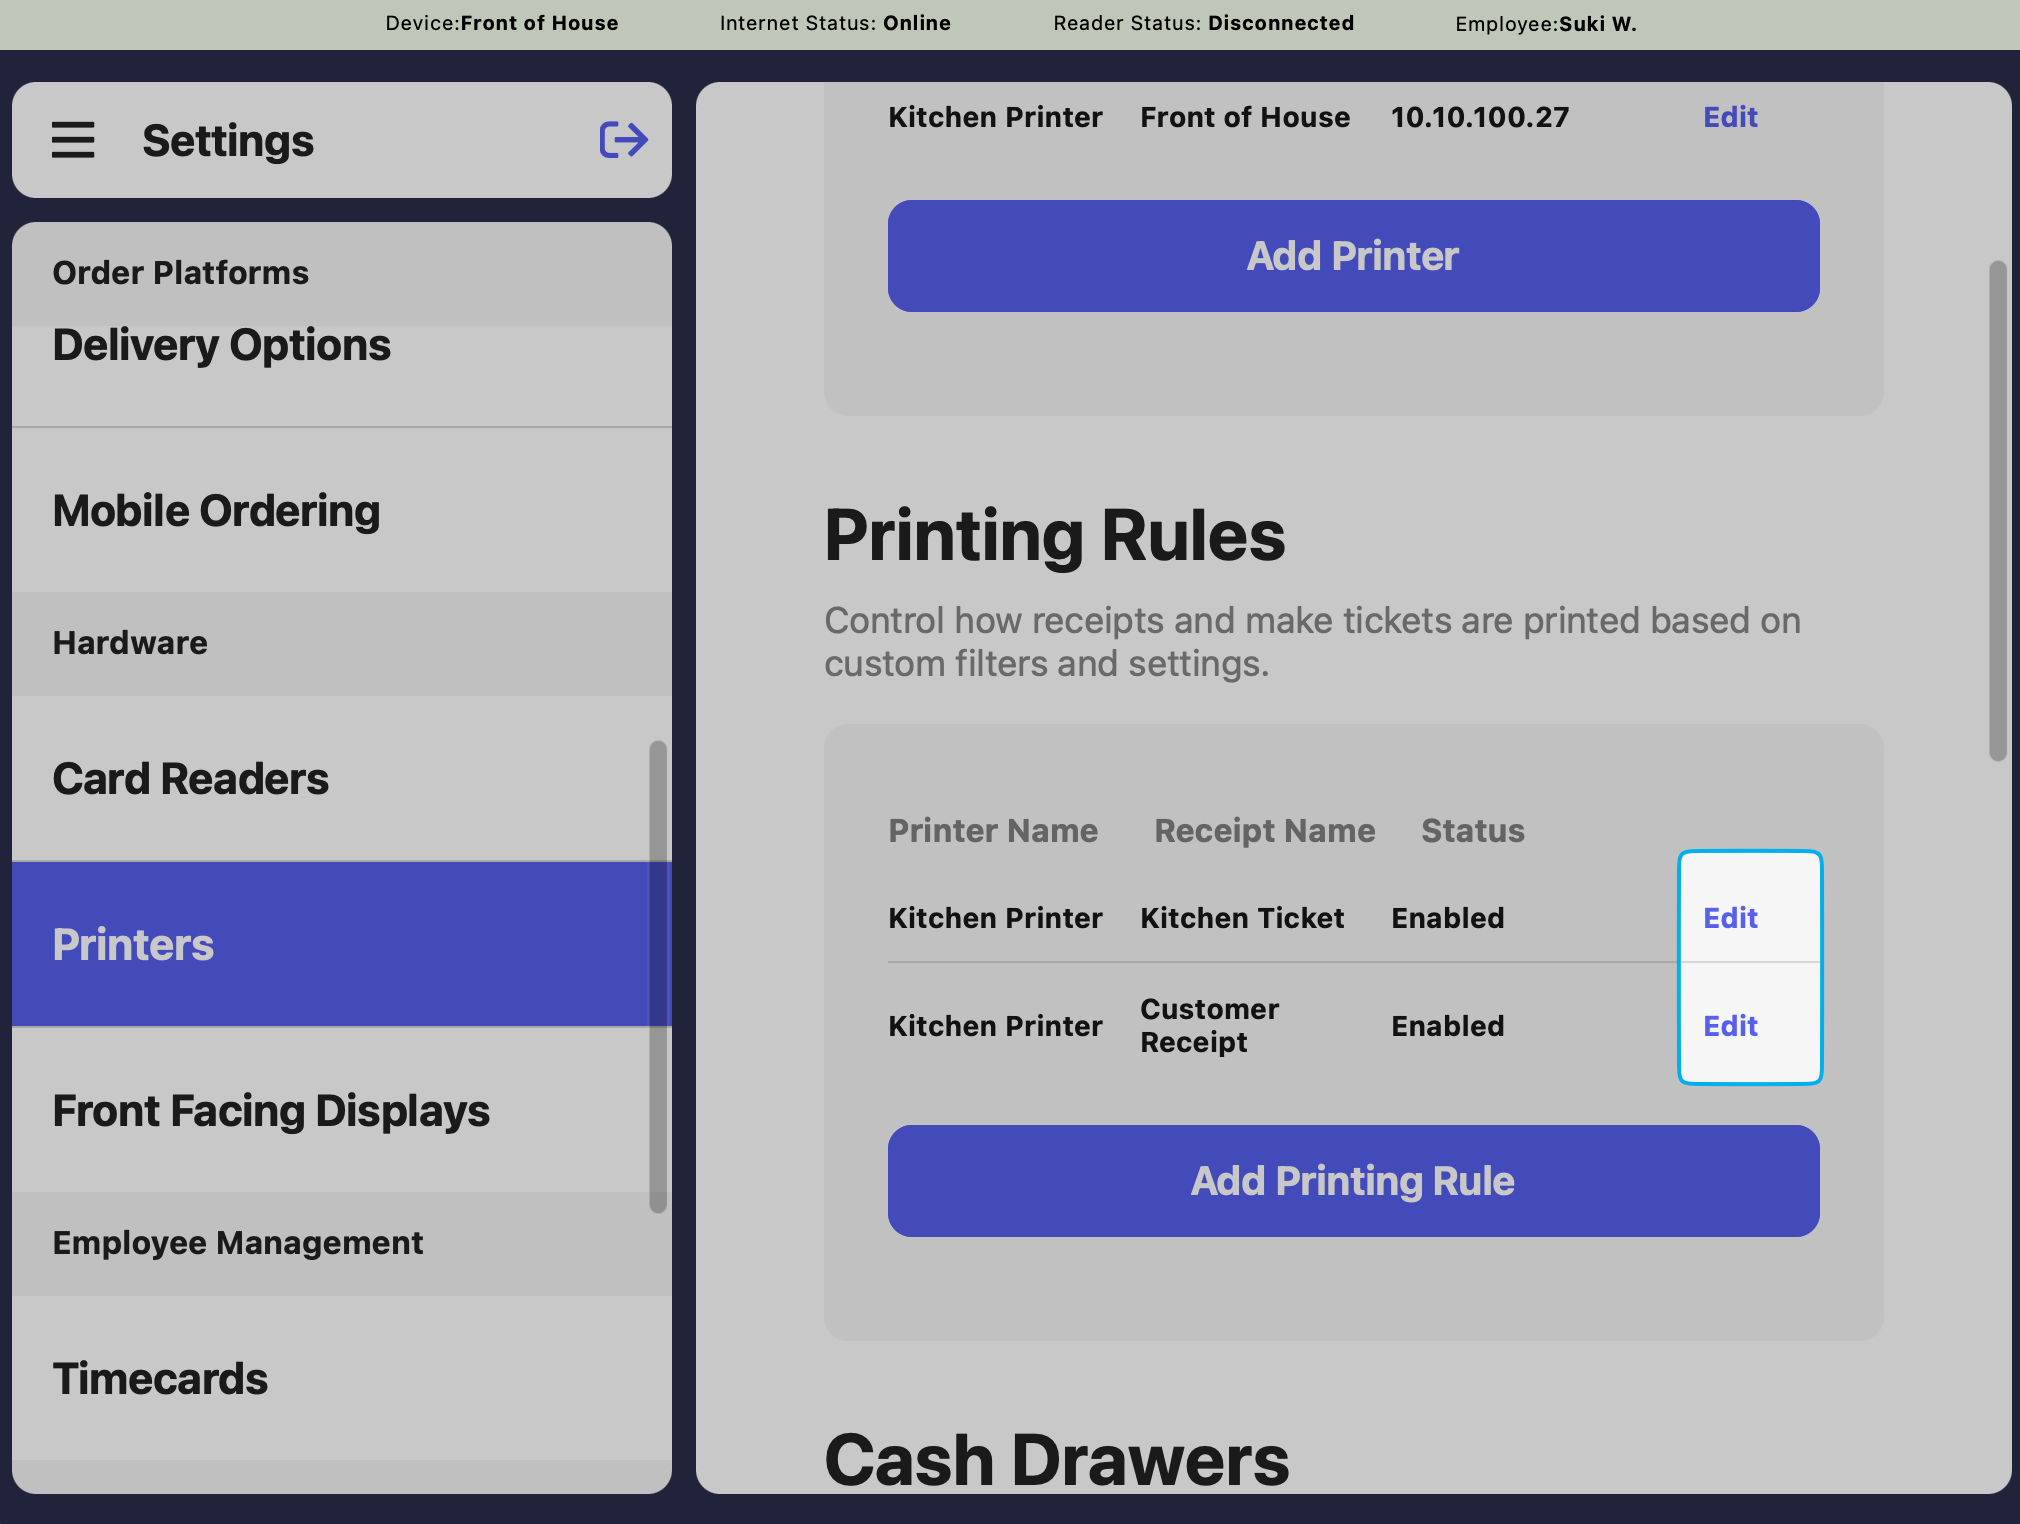Edit the Kitchen Ticket printing rule
This screenshot has width=2020, height=1524.
1730,918
